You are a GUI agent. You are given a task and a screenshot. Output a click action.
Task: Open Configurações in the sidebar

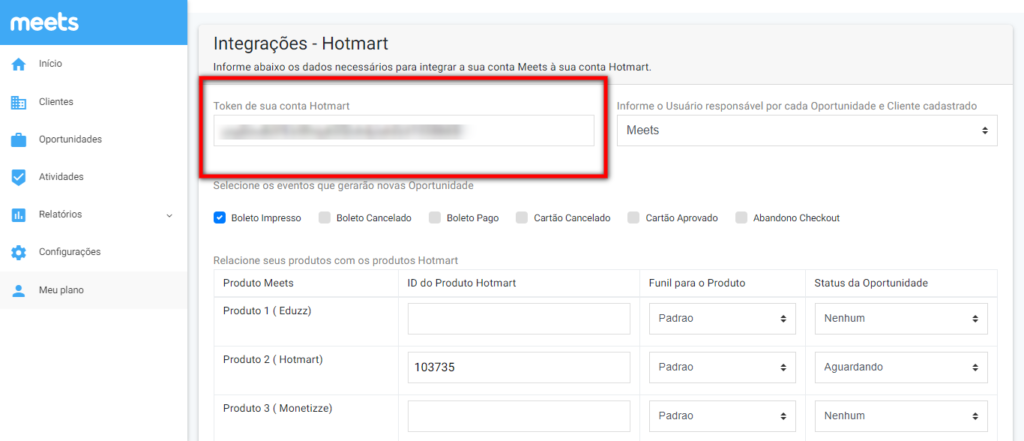point(93,252)
